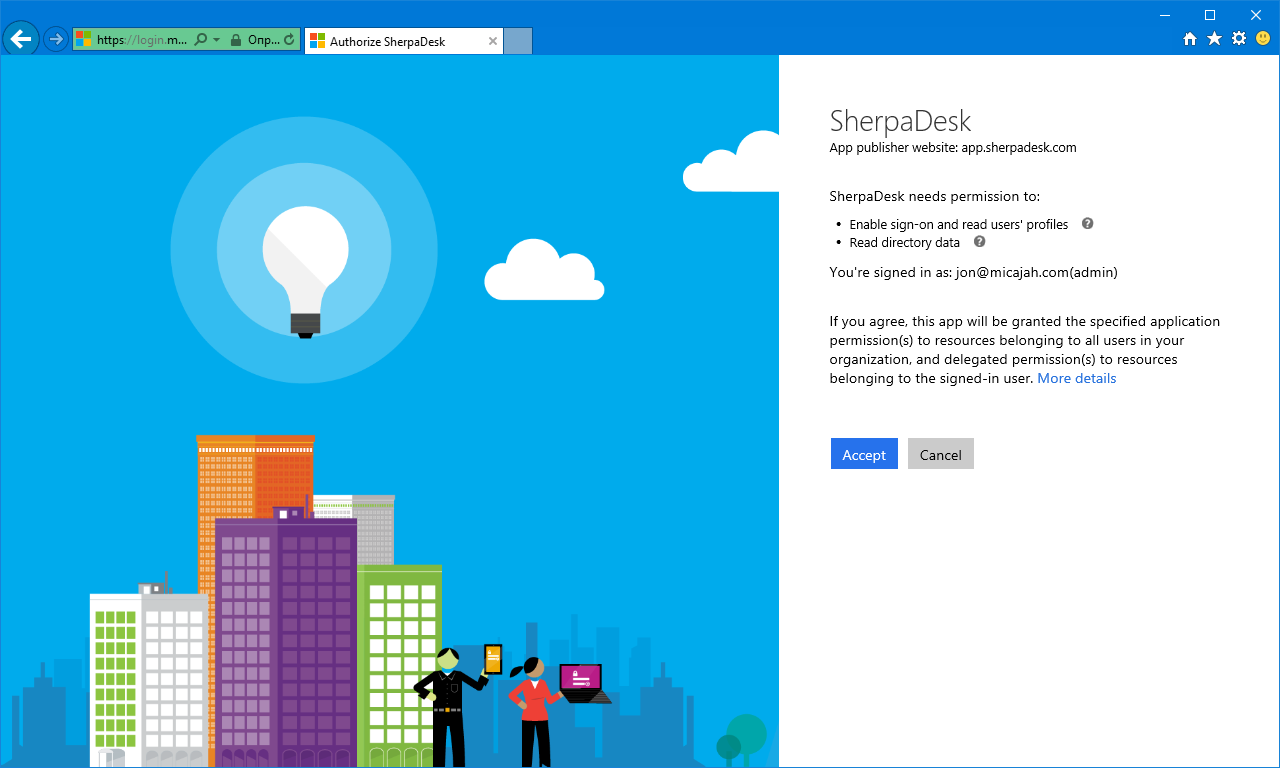This screenshot has width=1280, height=768.
Task: Click the search magnifier in the address bar
Action: [x=200, y=40]
